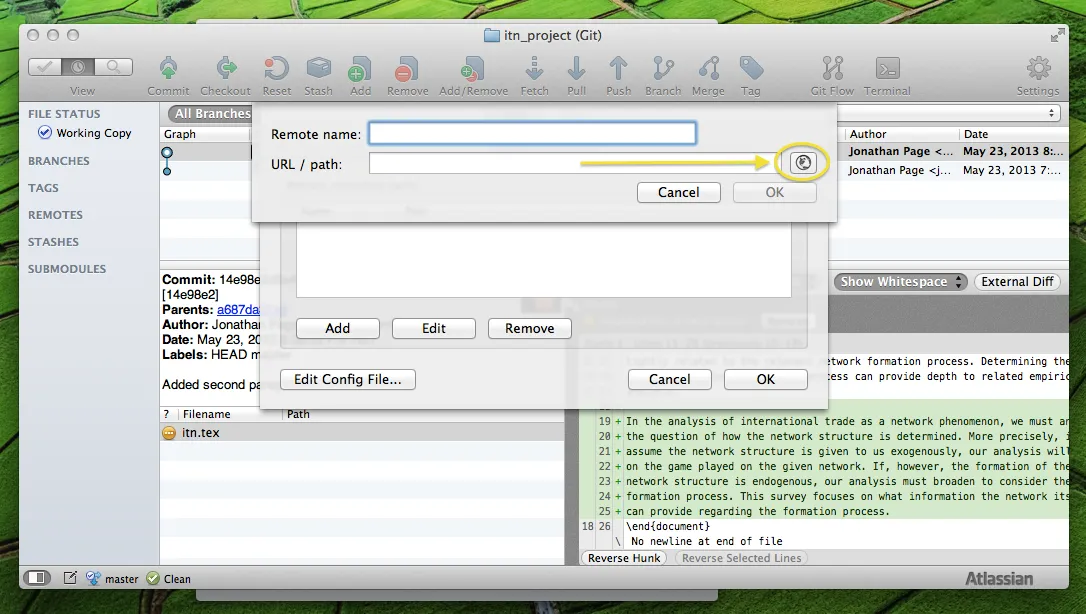Open Settings from the toolbar
The height and width of the screenshot is (614, 1086).
click(x=1038, y=69)
